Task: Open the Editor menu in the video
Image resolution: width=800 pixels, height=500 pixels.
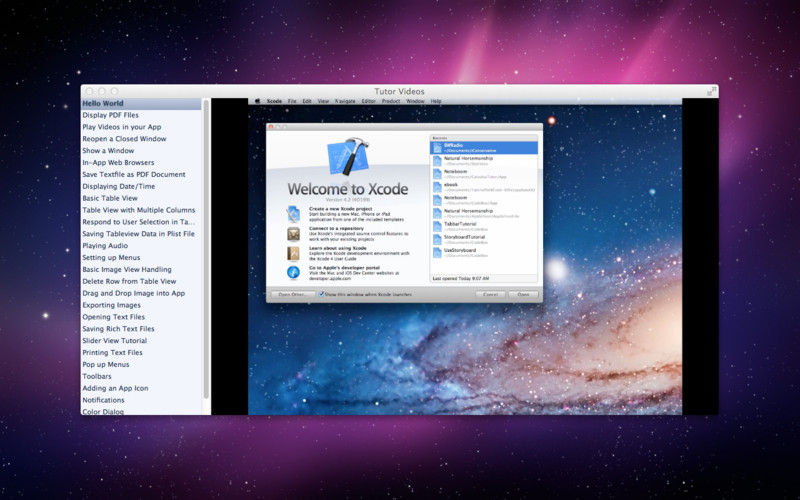Action: 368,101
